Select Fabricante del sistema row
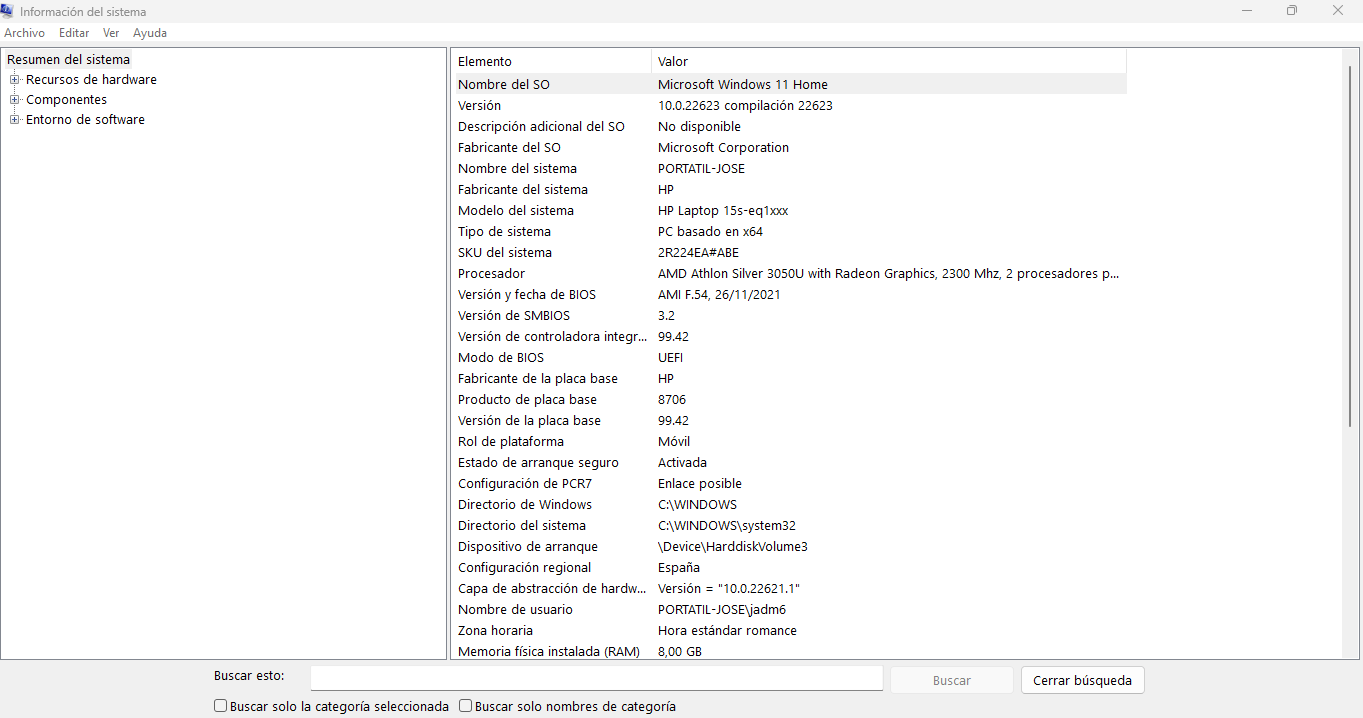Screen dimensions: 1363x718 789,190
